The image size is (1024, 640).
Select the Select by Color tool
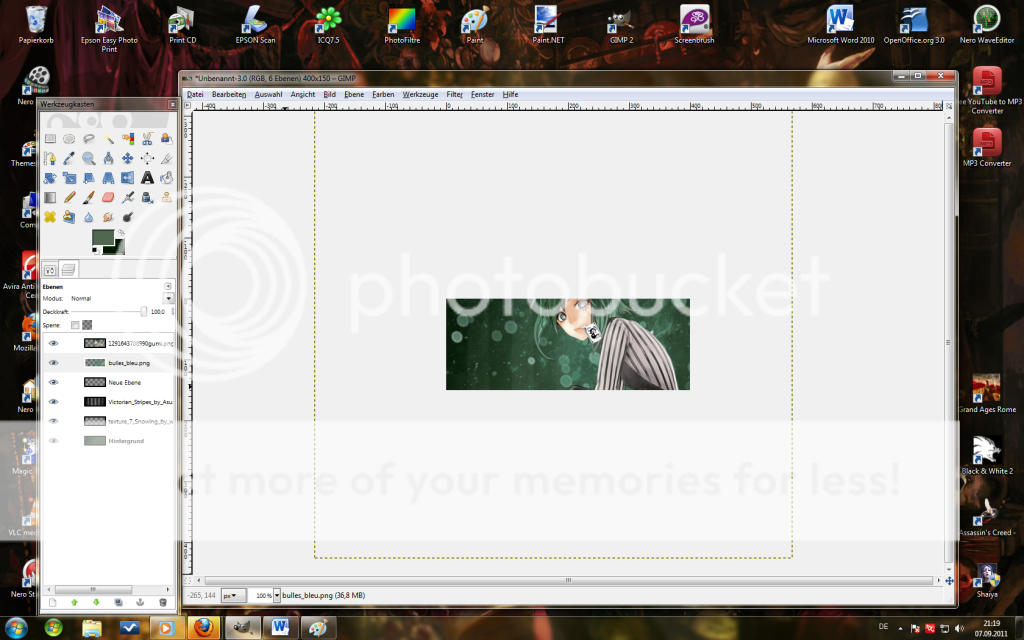click(x=128, y=138)
